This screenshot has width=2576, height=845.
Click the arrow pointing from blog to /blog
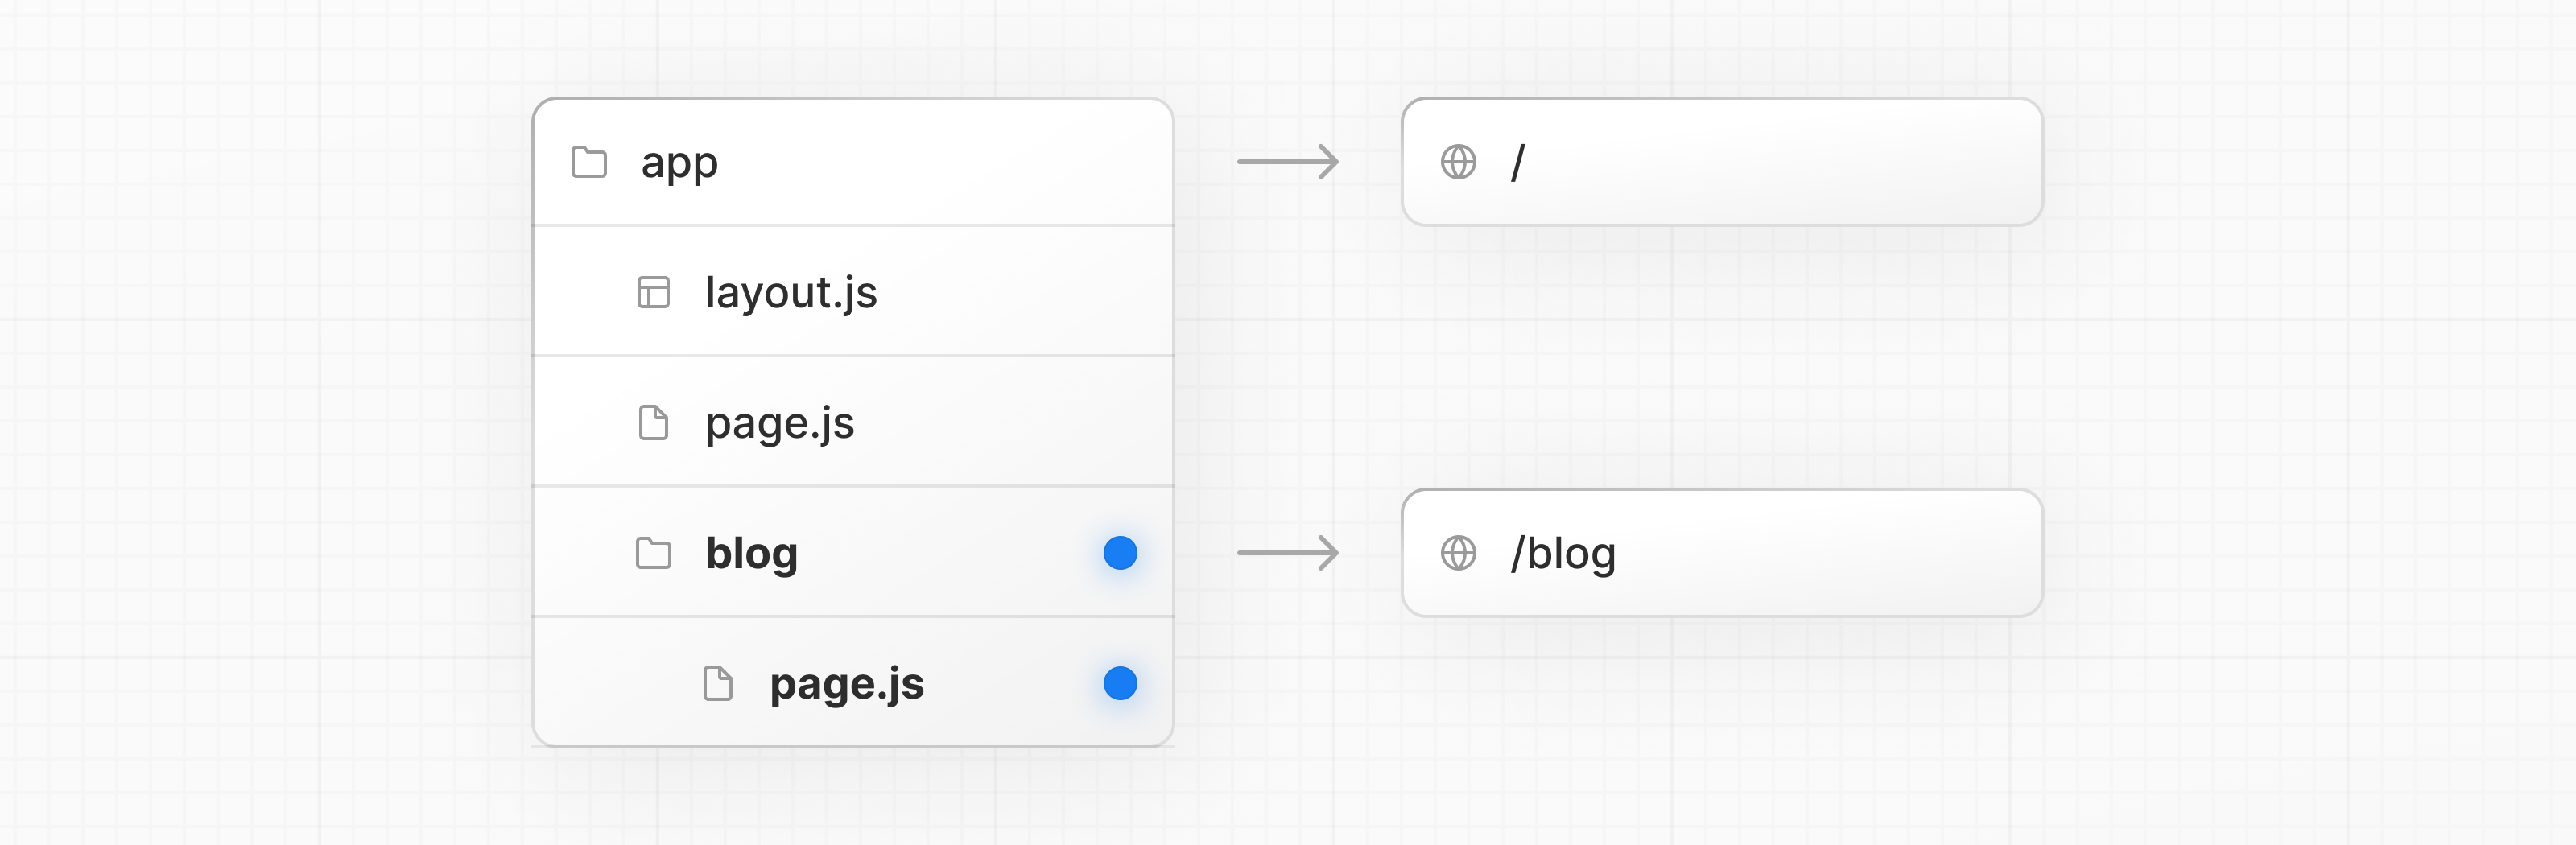click(1288, 553)
